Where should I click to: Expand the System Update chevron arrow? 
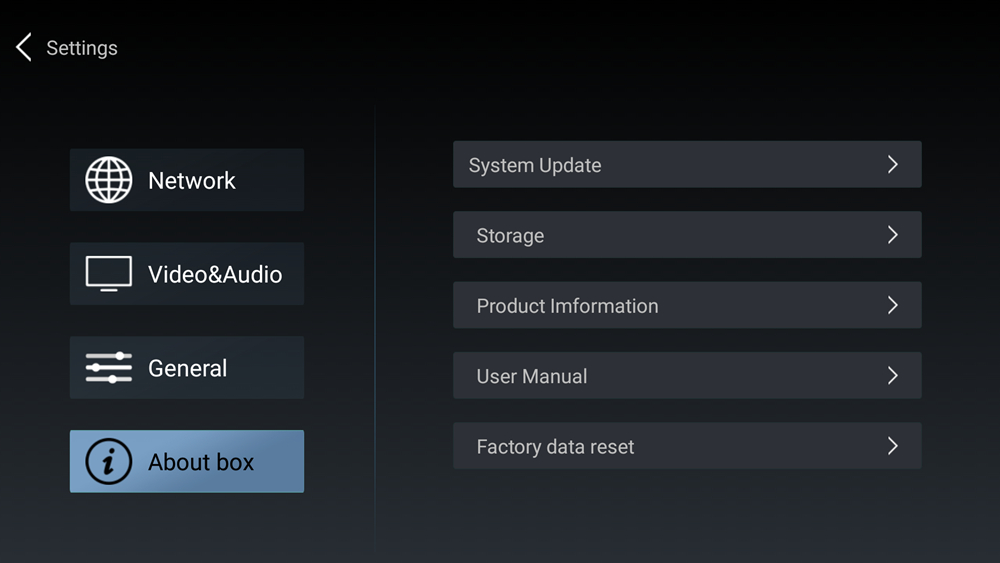point(893,165)
